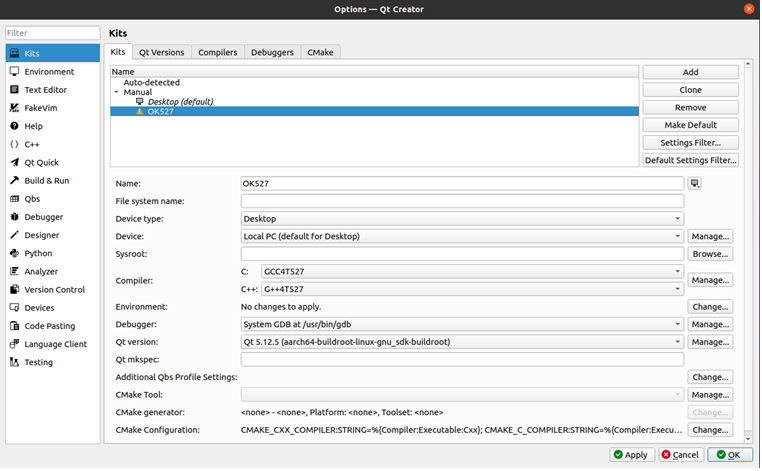762x471 pixels.
Task: Click Change... next to Environment
Action: coord(710,307)
